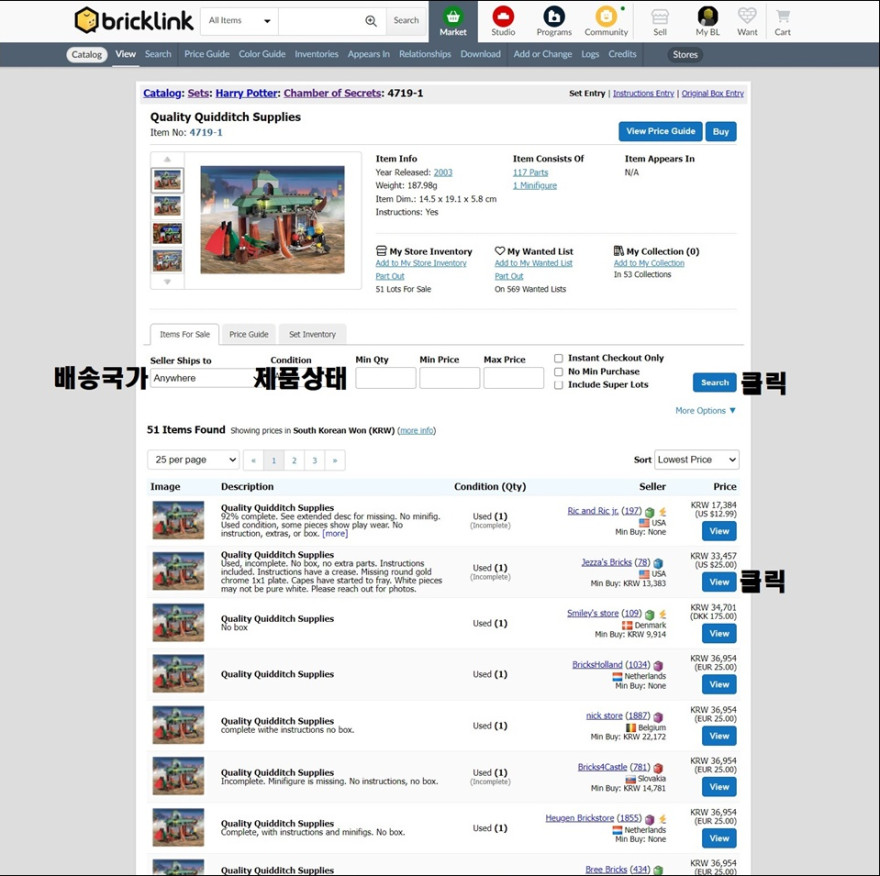Focus the Min Qty input field

pos(386,378)
